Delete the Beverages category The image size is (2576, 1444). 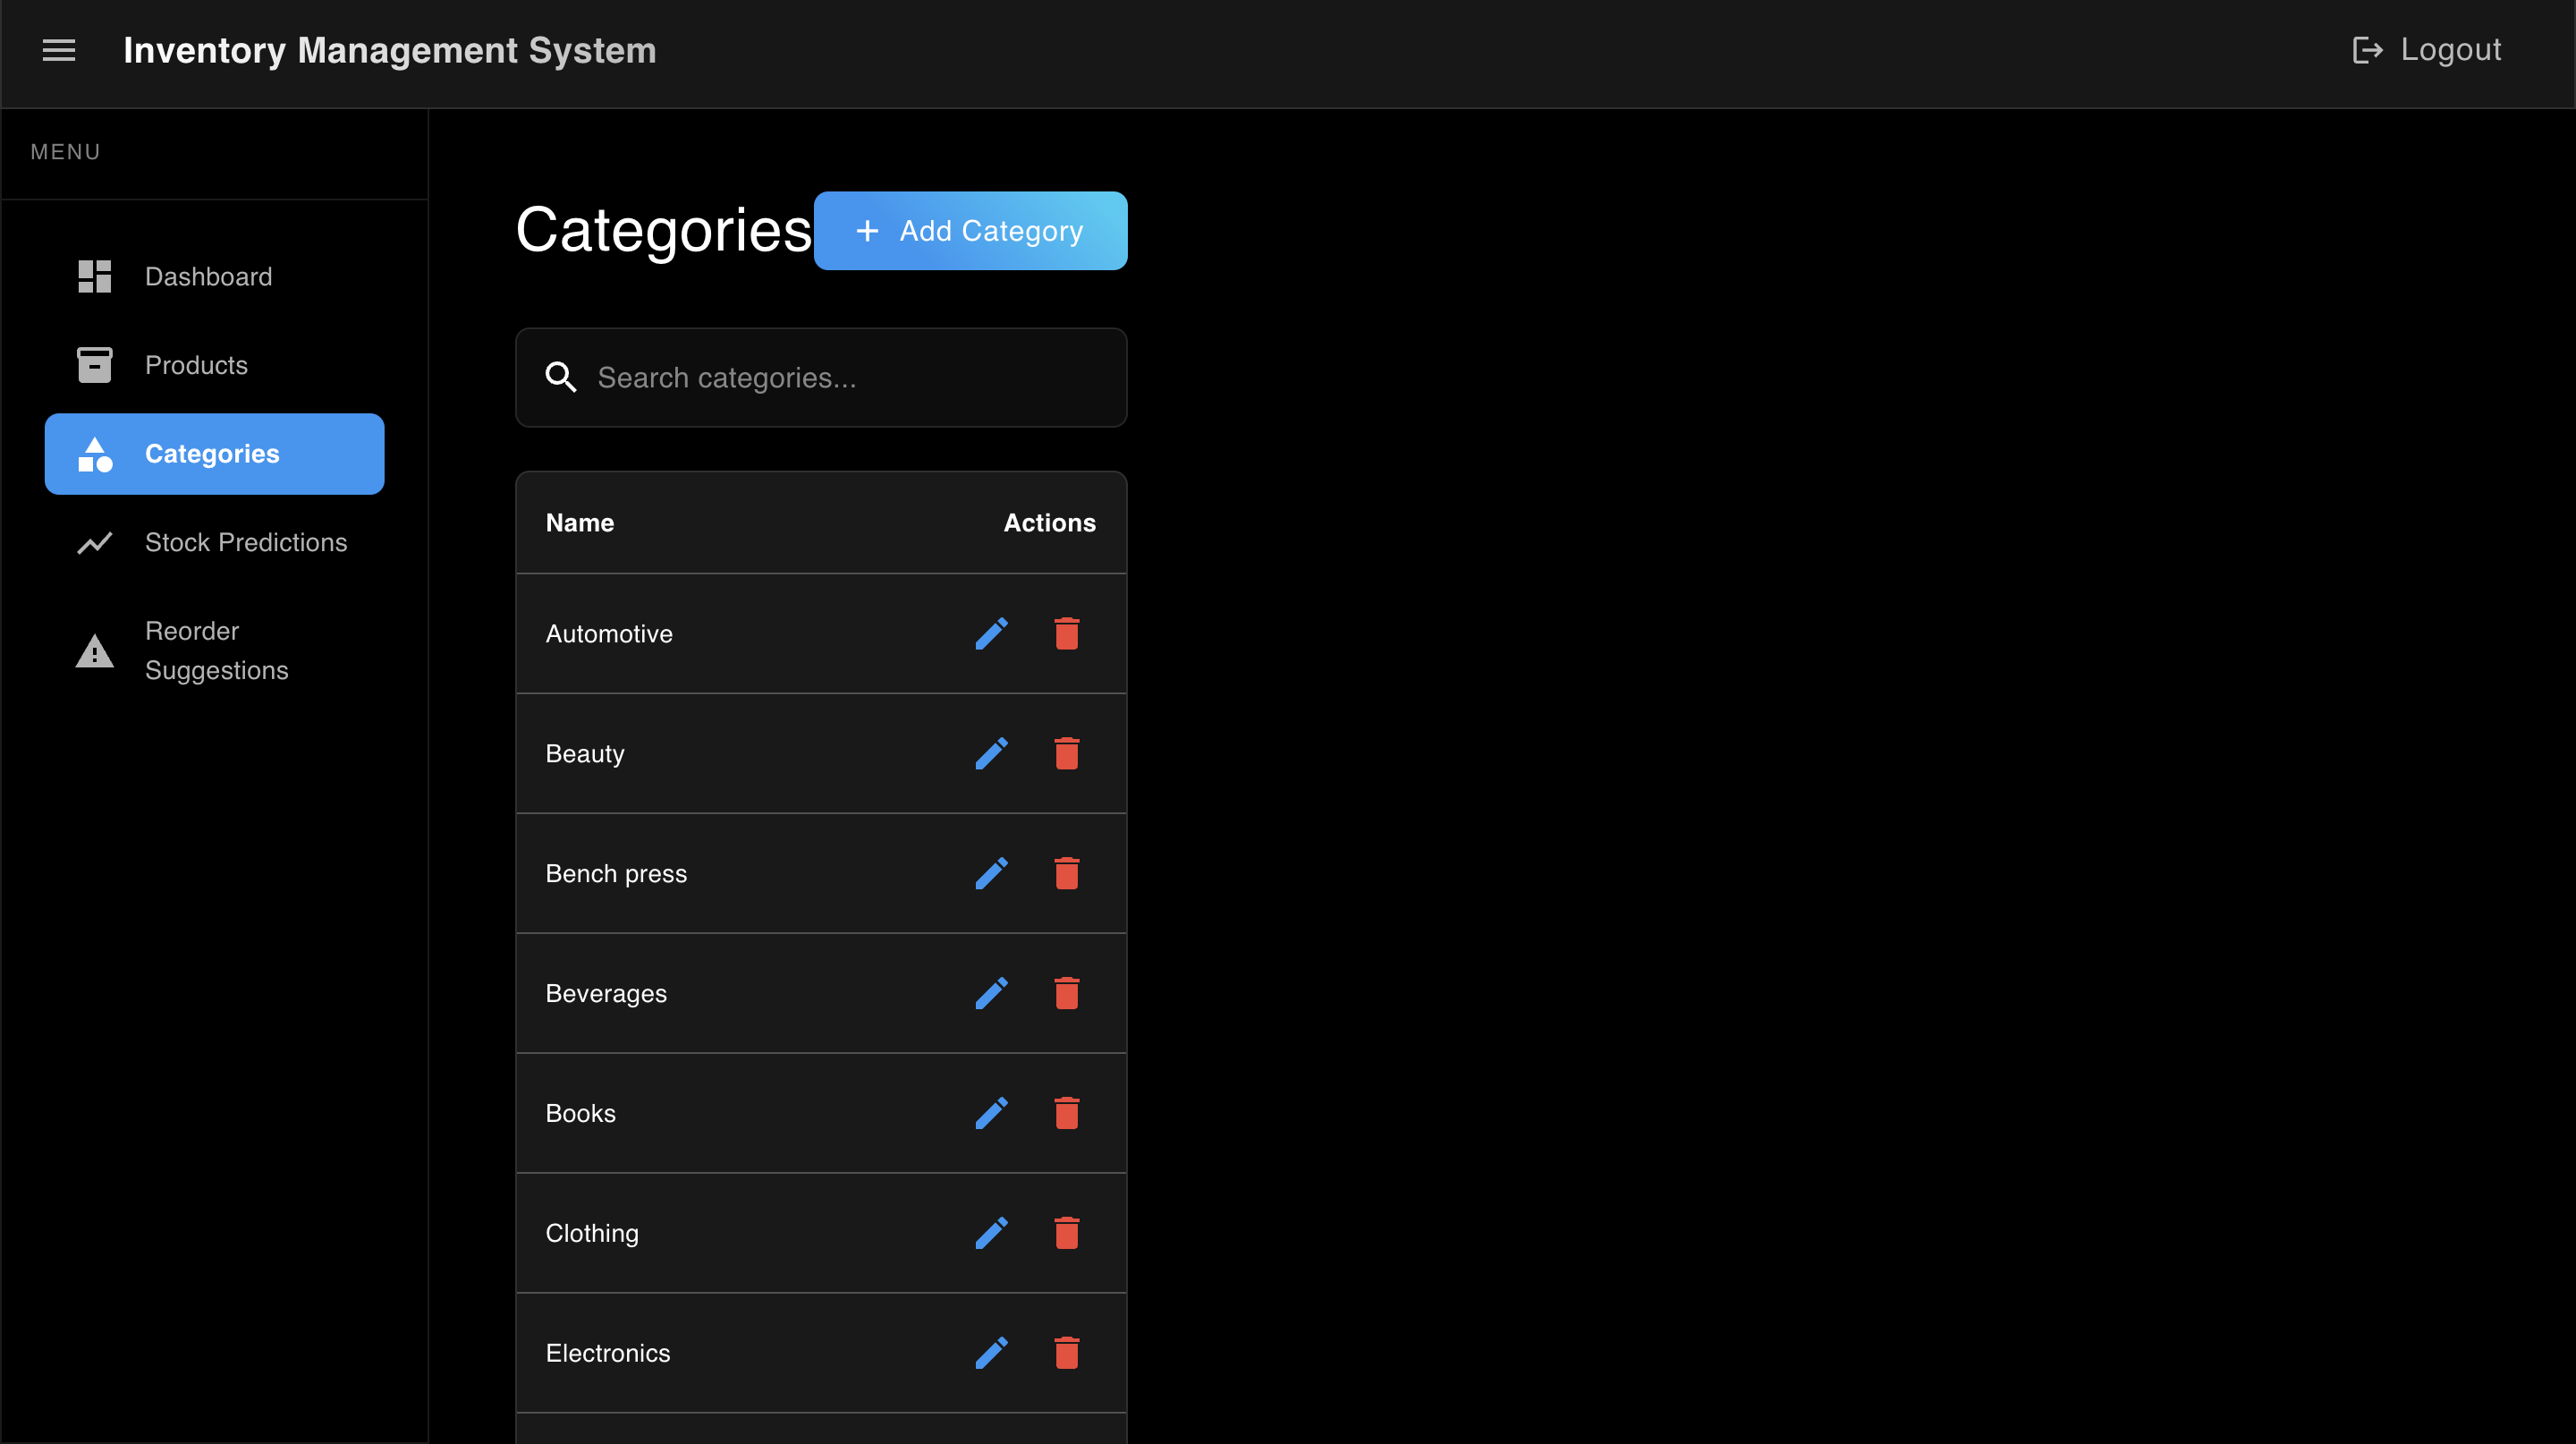click(1067, 993)
